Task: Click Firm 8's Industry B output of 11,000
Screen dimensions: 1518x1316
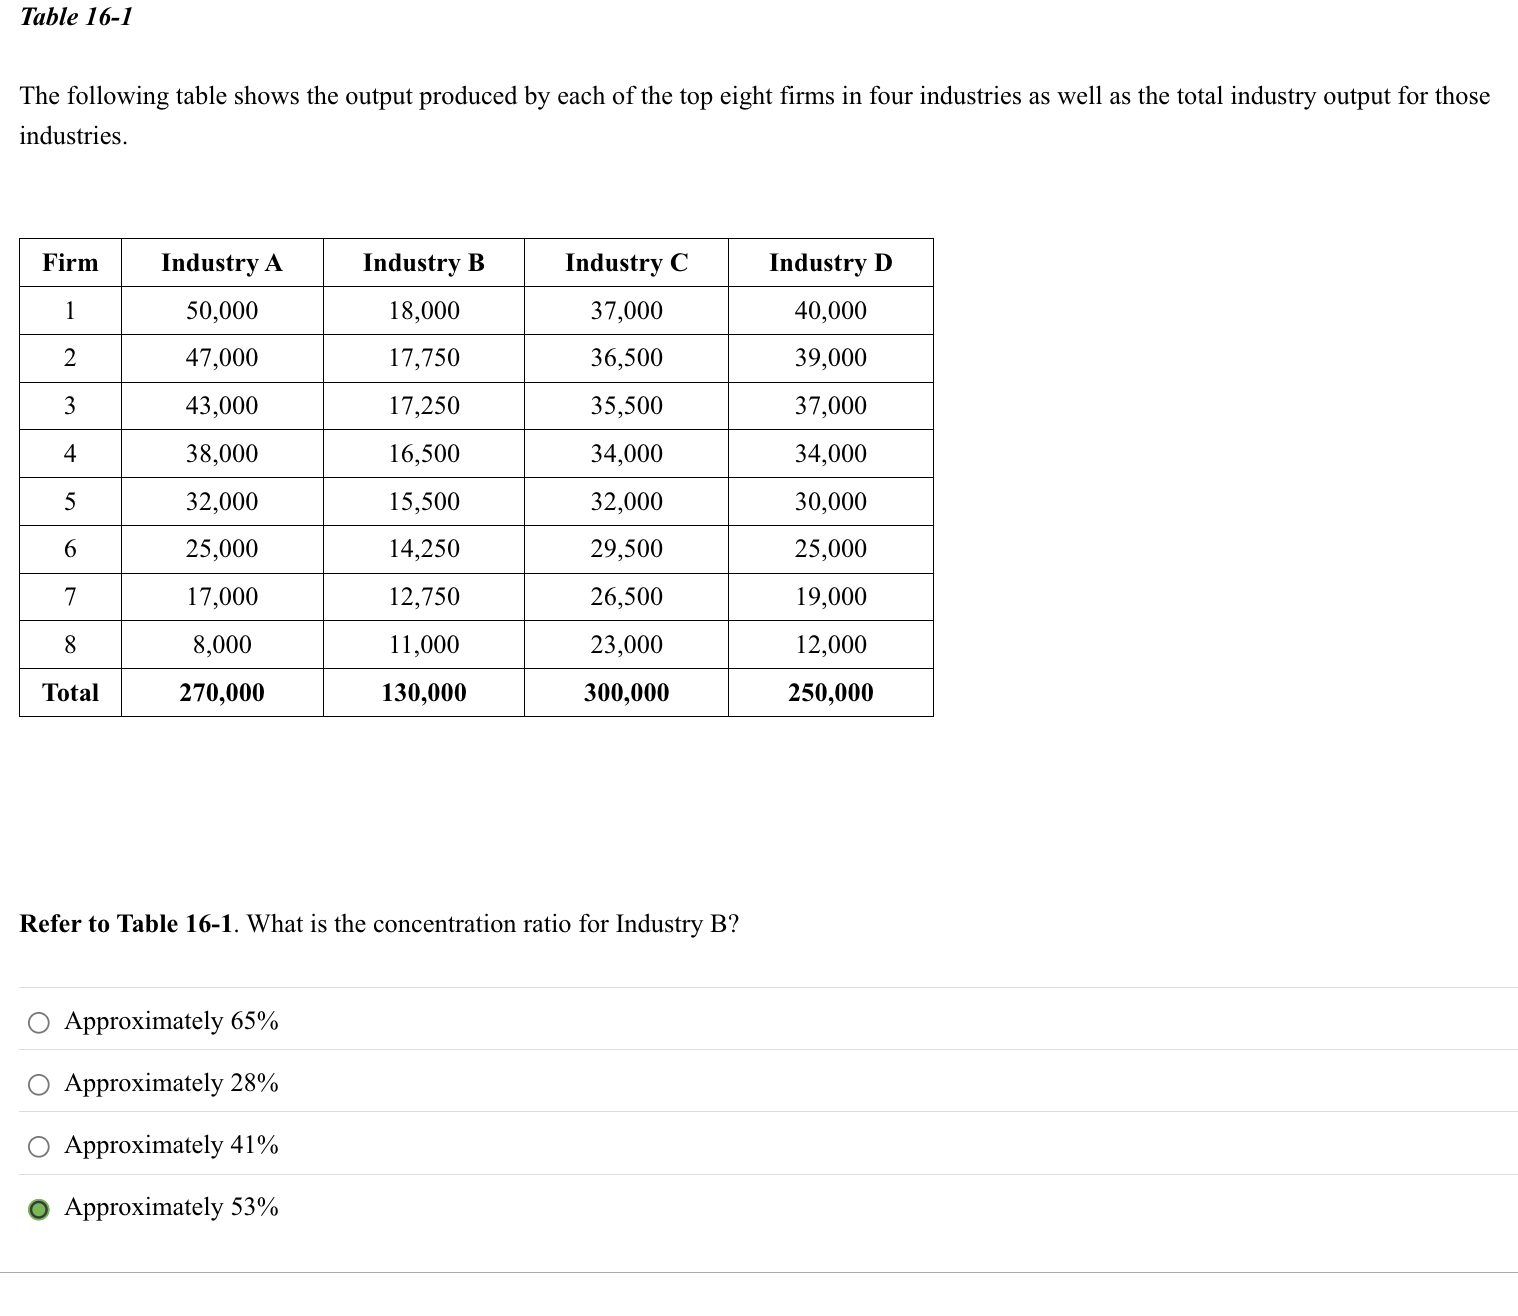Action: pos(424,644)
